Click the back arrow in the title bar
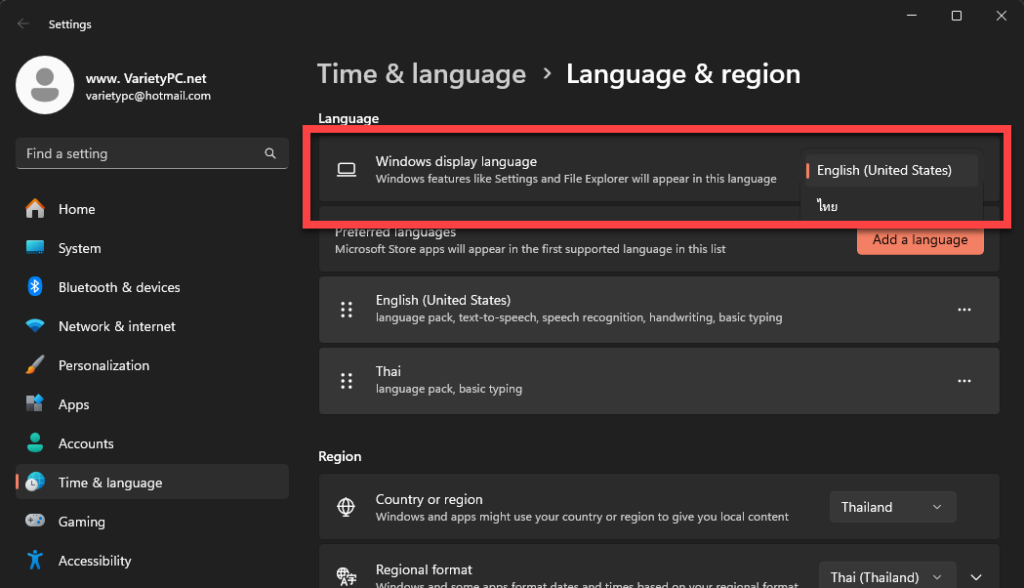The width and height of the screenshot is (1024, 588). point(22,24)
